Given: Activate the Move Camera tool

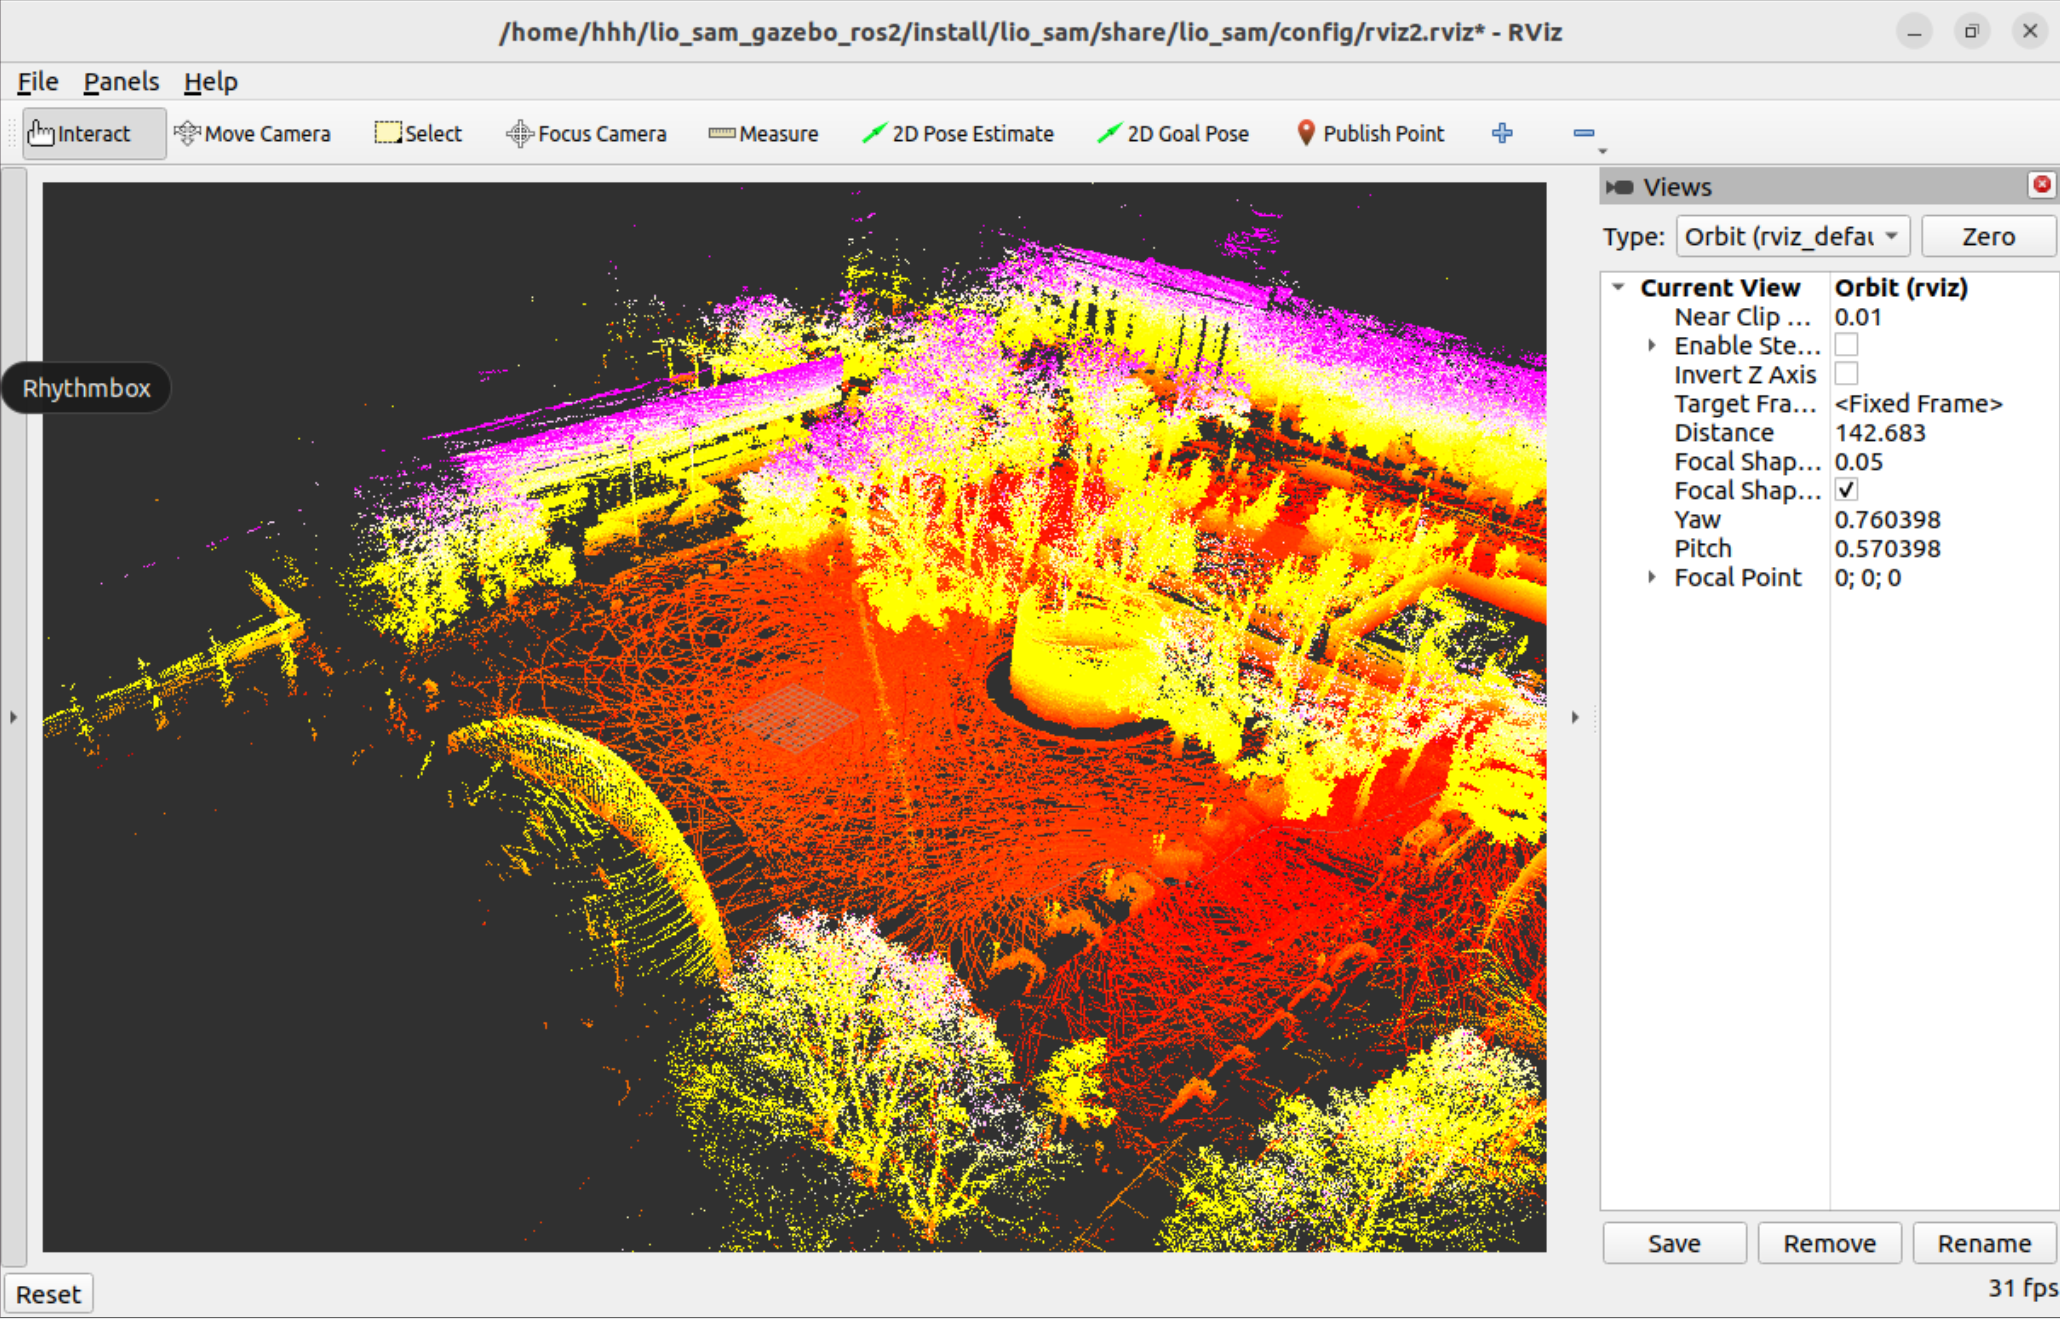Looking at the screenshot, I should (252, 133).
